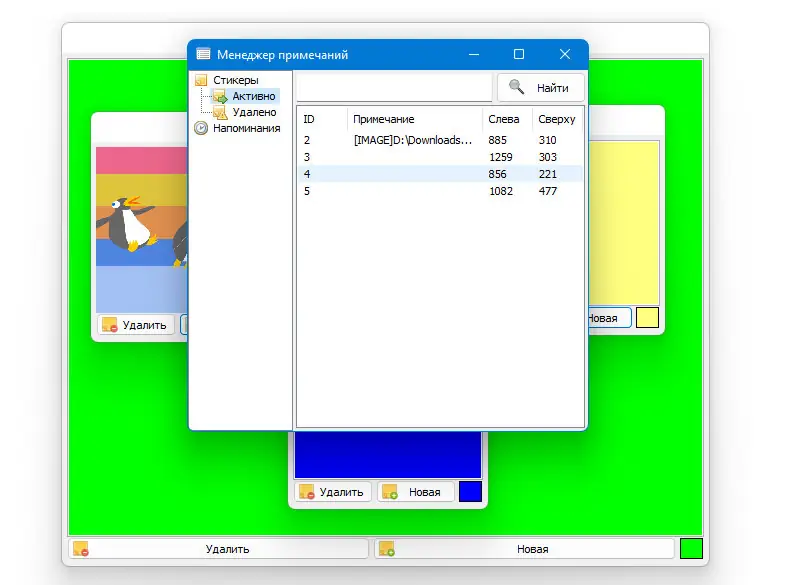Select the note row with ID 5
The image size is (791, 585).
pos(440,191)
